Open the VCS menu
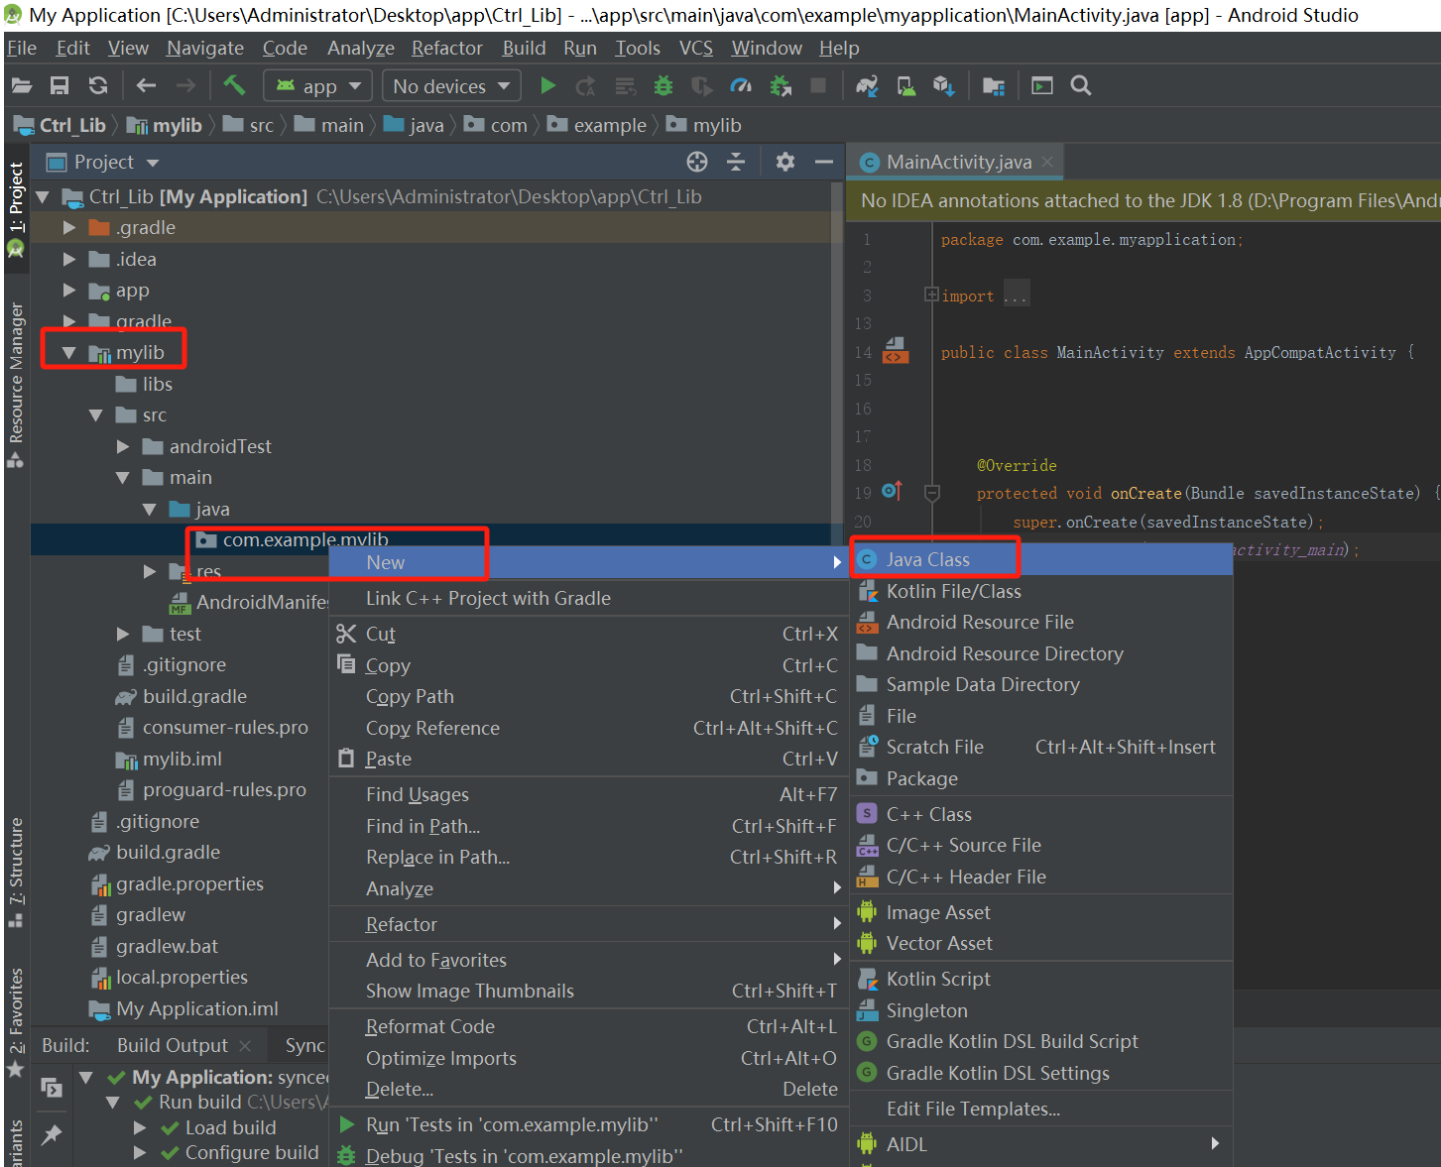Viewport: 1441px width, 1167px height. coord(696,48)
